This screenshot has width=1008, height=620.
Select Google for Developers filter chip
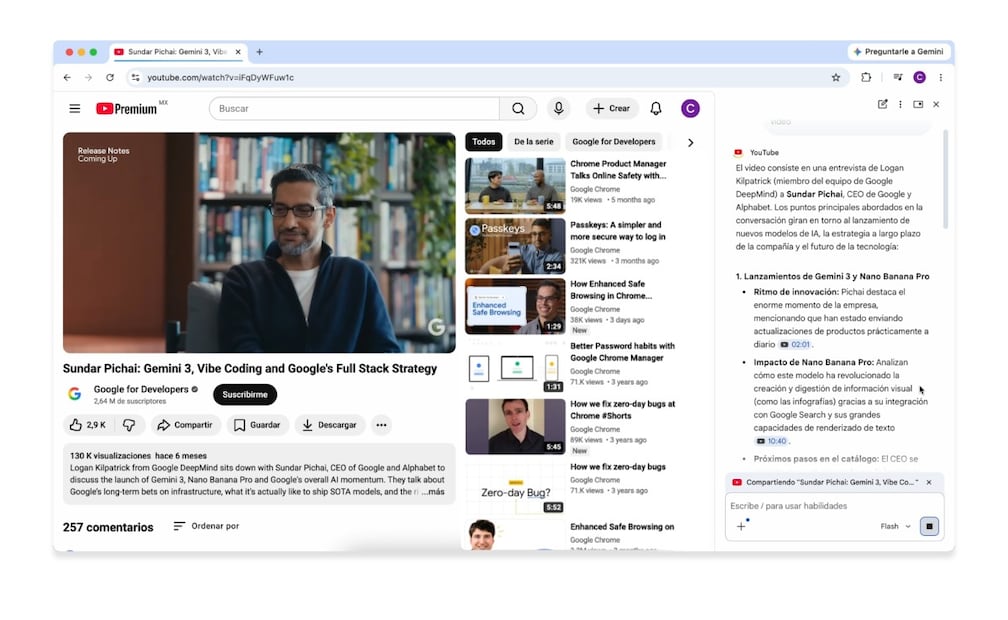[x=614, y=141]
